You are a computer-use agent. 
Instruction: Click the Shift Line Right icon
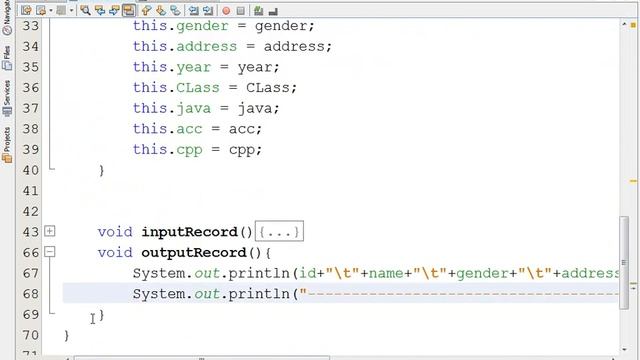(208, 10)
